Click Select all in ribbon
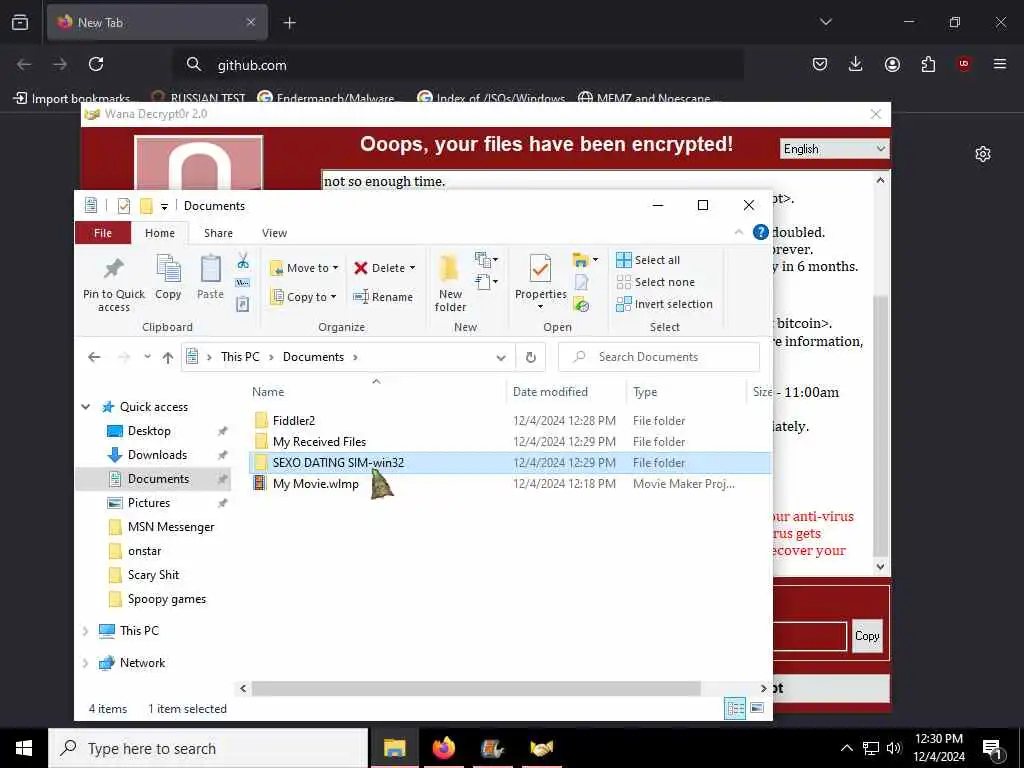 coord(648,260)
